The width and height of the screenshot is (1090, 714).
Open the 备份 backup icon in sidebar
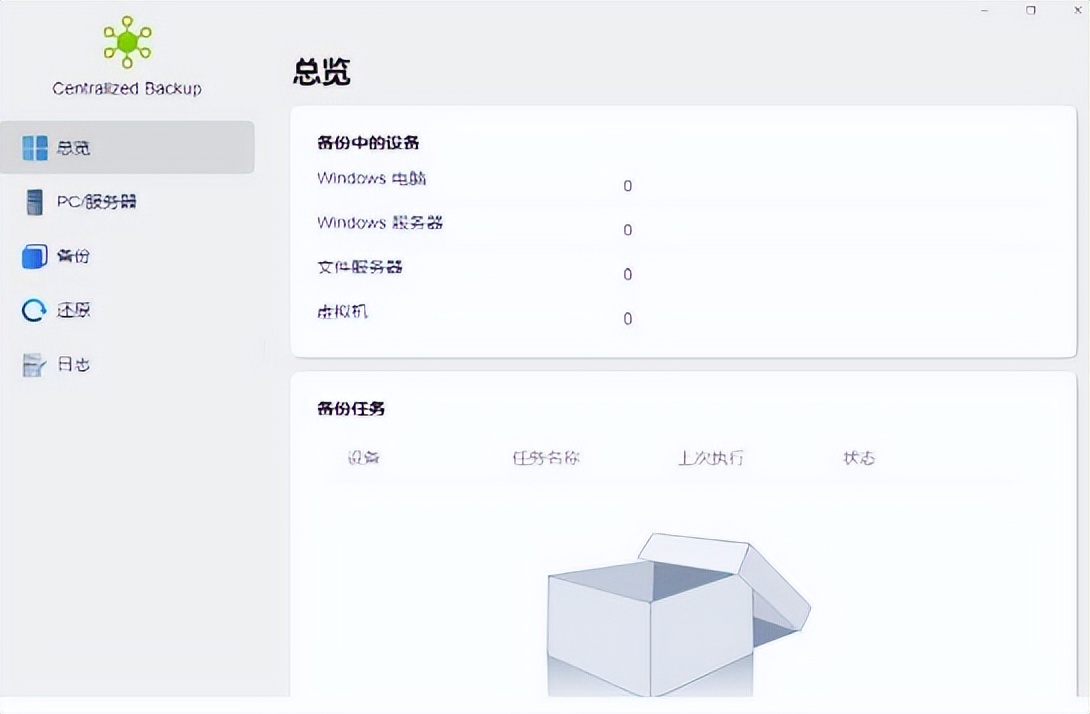(33, 256)
